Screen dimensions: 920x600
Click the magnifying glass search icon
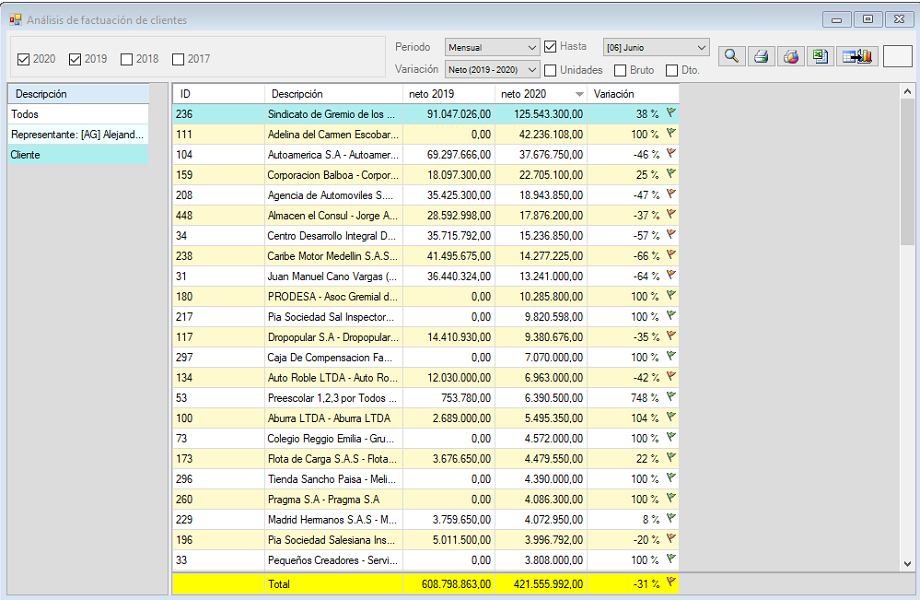732,57
